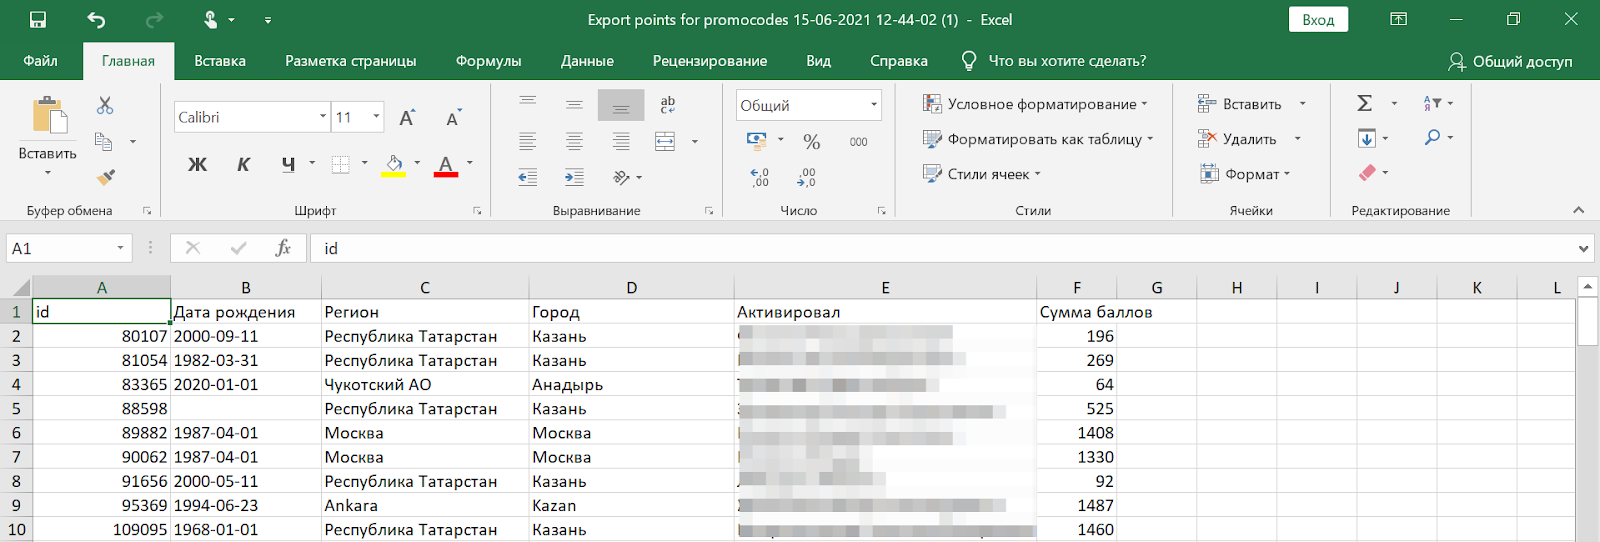Switch to the Формулы tab
This screenshot has height=542, width=1600.
click(x=488, y=61)
